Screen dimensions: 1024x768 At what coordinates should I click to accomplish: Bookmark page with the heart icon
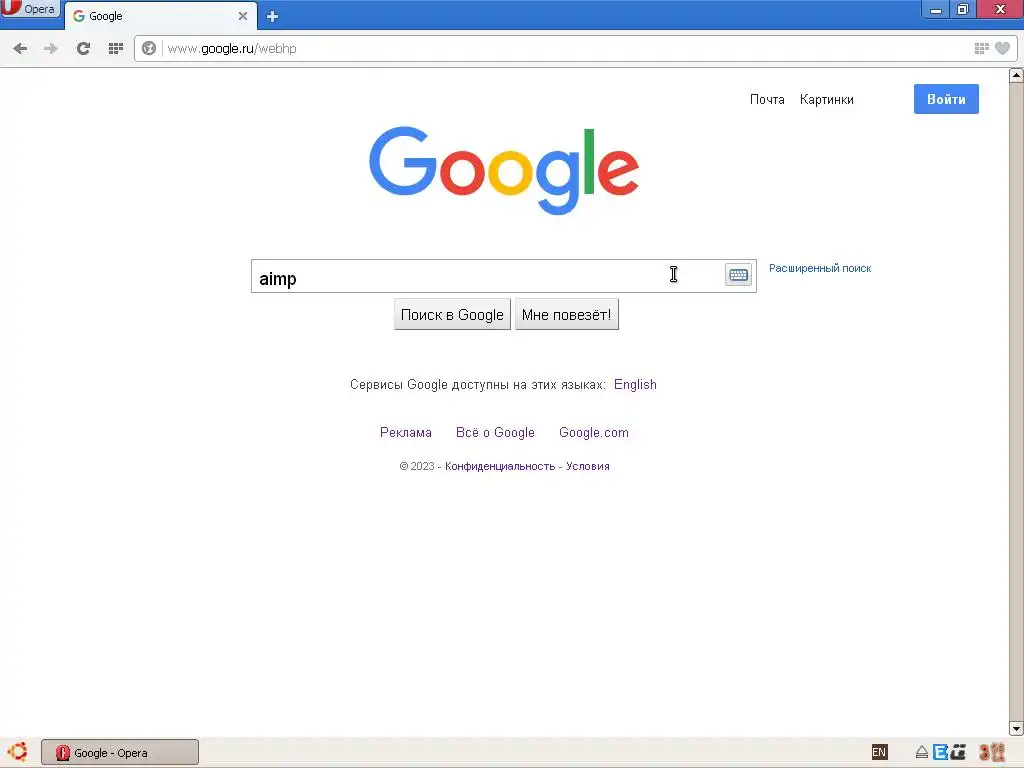click(x=1002, y=48)
